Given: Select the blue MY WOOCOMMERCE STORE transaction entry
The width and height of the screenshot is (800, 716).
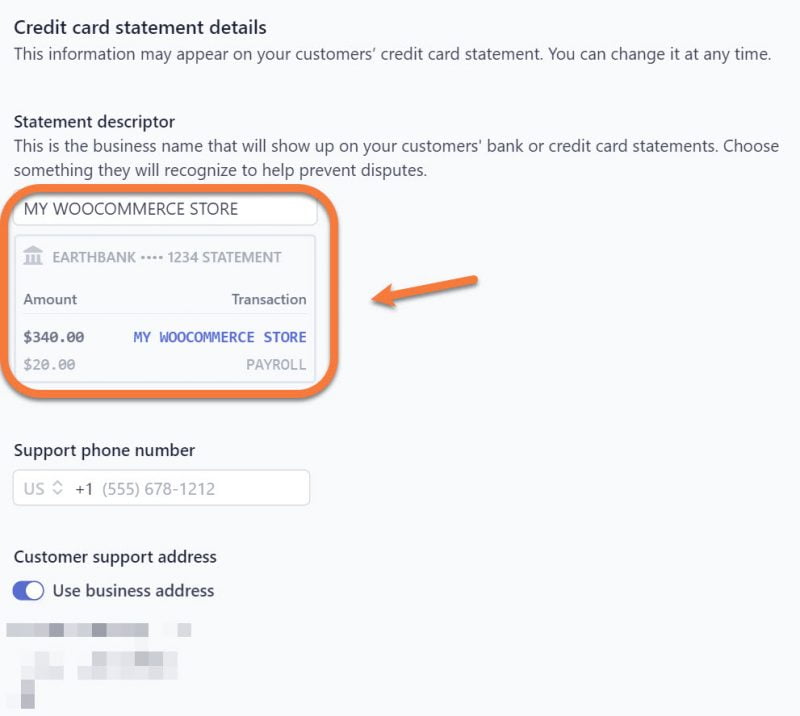Looking at the screenshot, I should coord(218,337).
